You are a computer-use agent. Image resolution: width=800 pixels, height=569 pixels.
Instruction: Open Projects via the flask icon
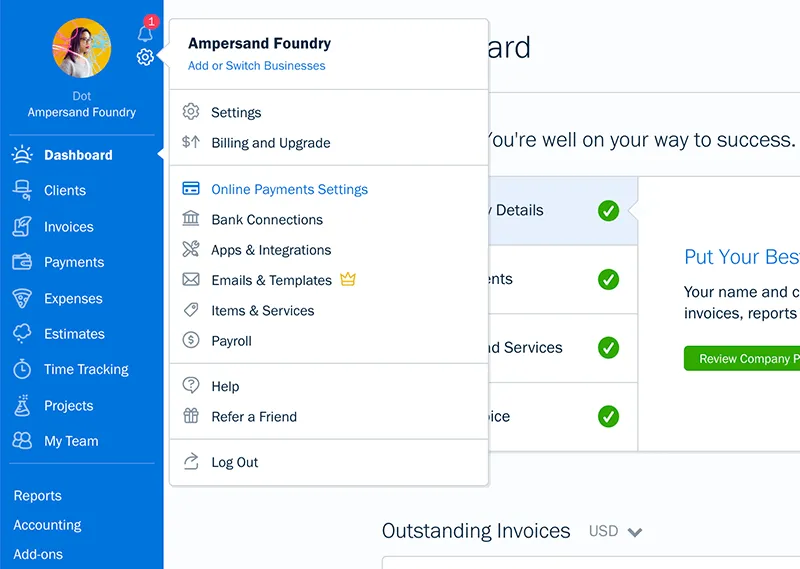[22, 406]
